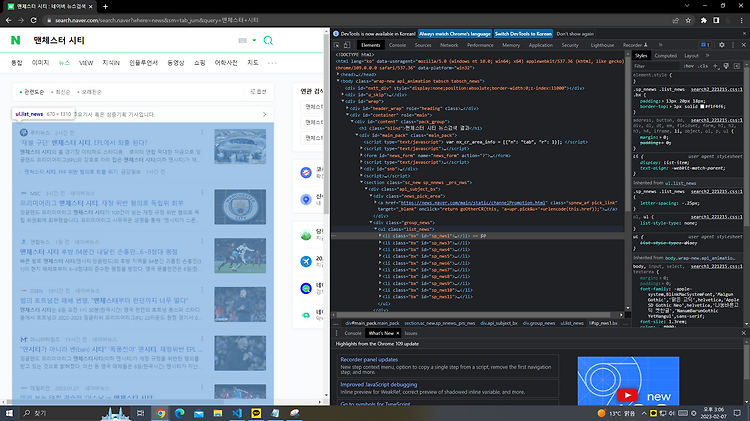Open the Network panel tab
Image resolution: width=750 pixels, height=421 pixels.
[449, 45]
